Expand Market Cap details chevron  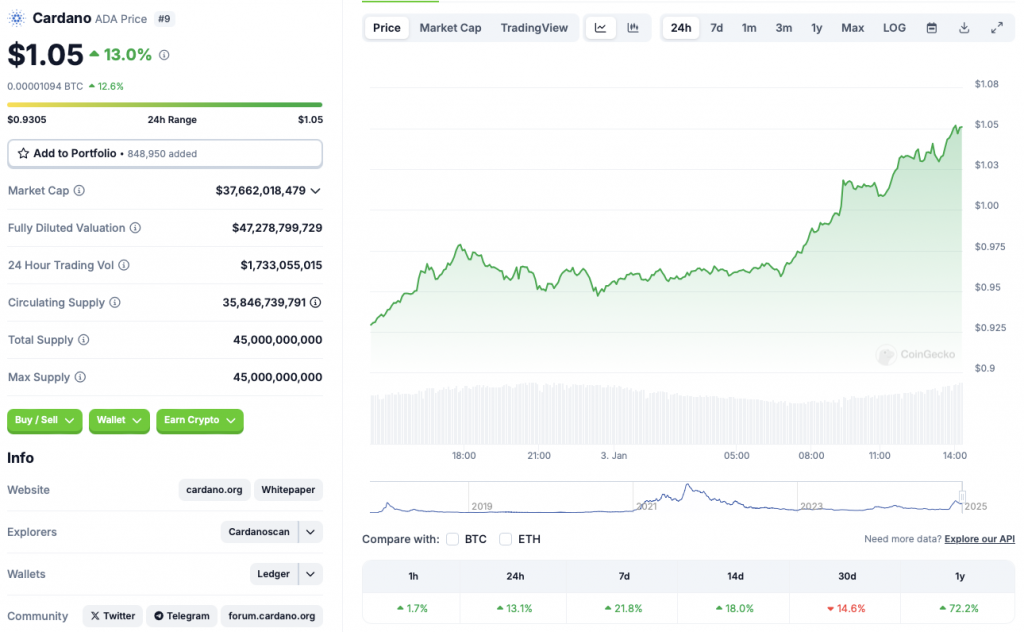click(315, 191)
